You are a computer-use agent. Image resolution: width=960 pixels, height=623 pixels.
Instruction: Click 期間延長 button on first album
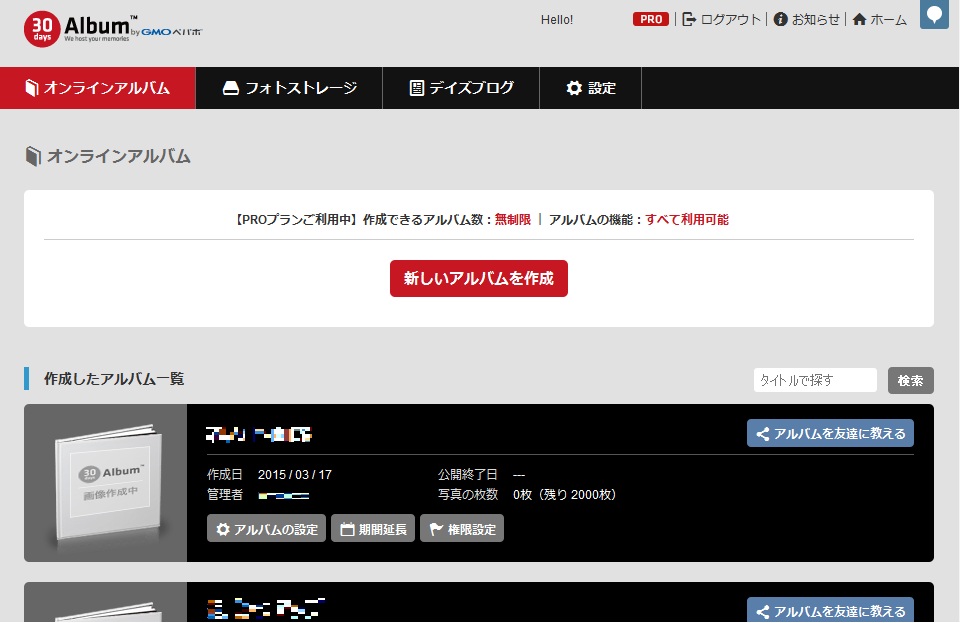(373, 529)
